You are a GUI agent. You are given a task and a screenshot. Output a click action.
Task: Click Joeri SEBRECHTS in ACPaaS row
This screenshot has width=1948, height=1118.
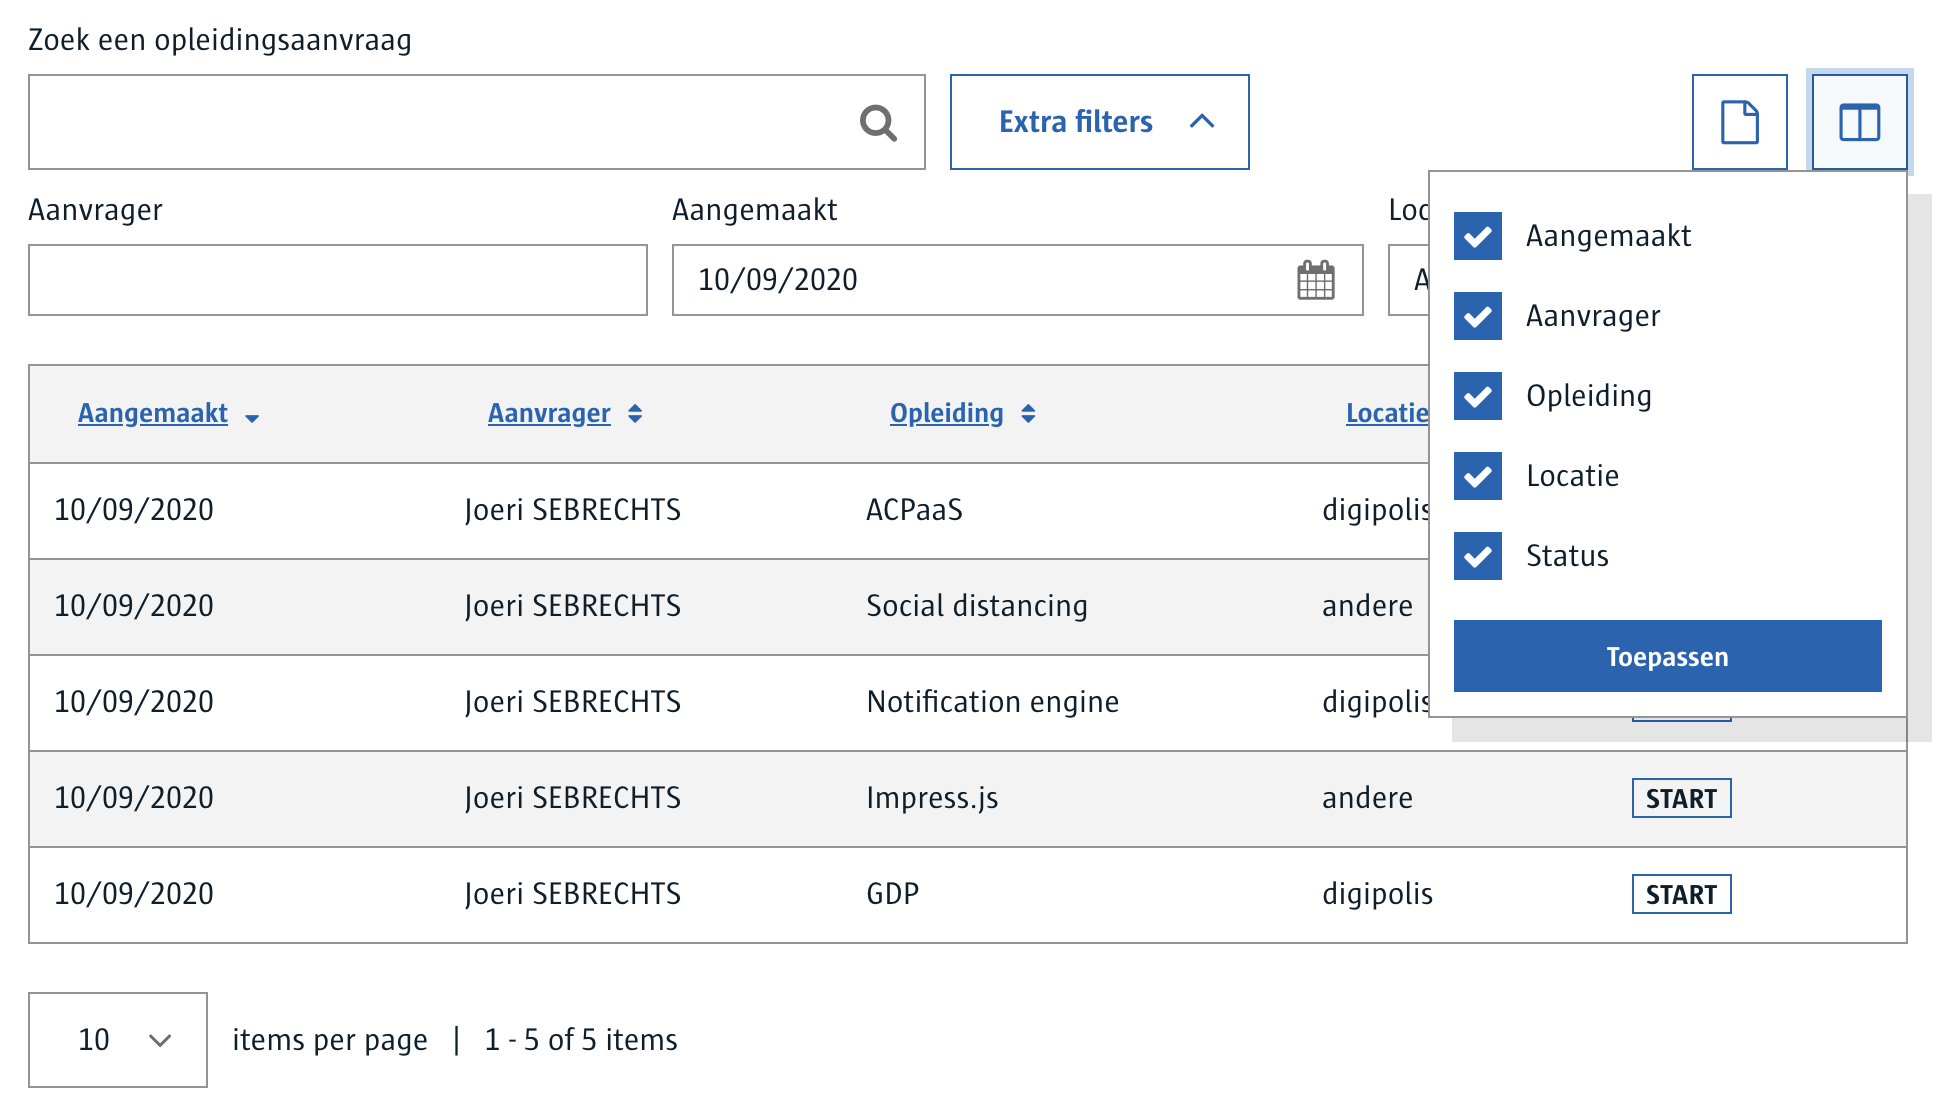(x=573, y=510)
